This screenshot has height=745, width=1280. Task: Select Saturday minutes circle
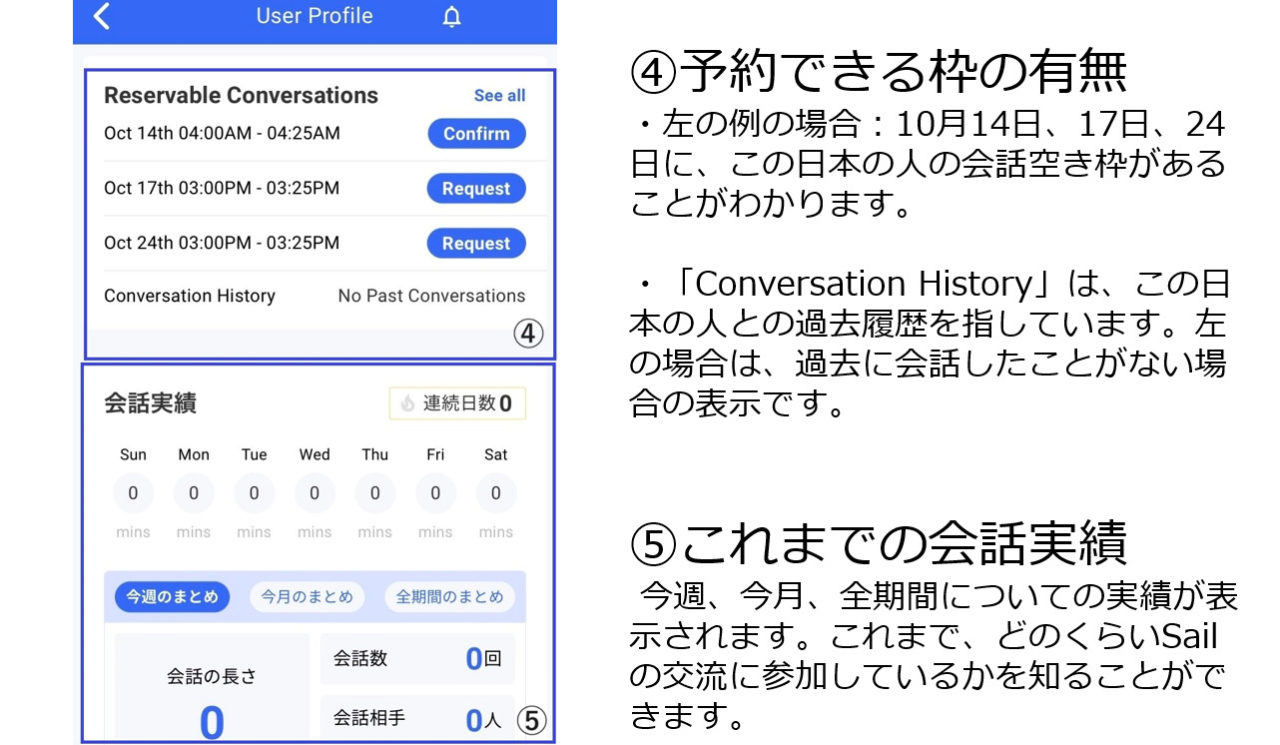click(496, 493)
